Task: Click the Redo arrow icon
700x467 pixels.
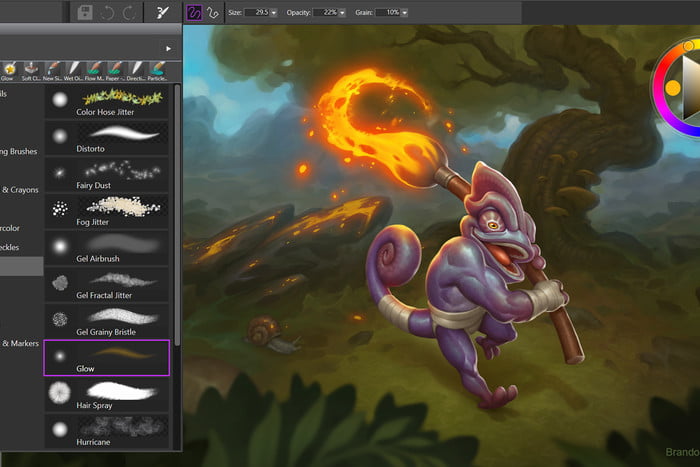Action: coord(128,13)
